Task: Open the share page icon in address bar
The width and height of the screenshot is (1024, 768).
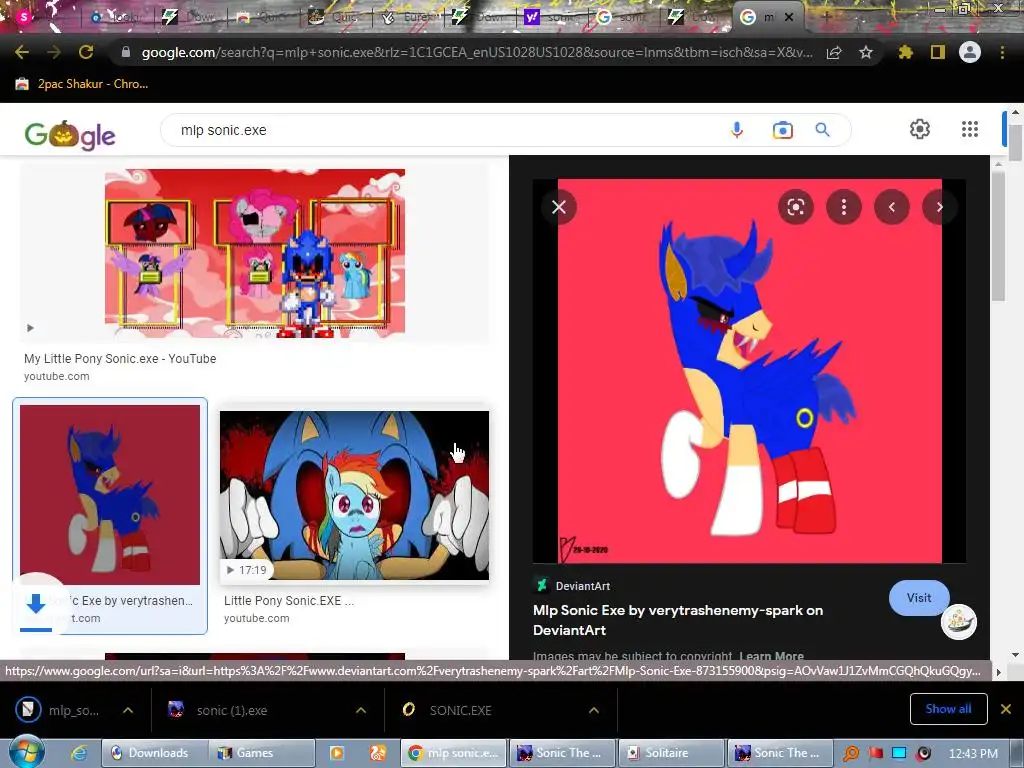Action: pos(834,53)
